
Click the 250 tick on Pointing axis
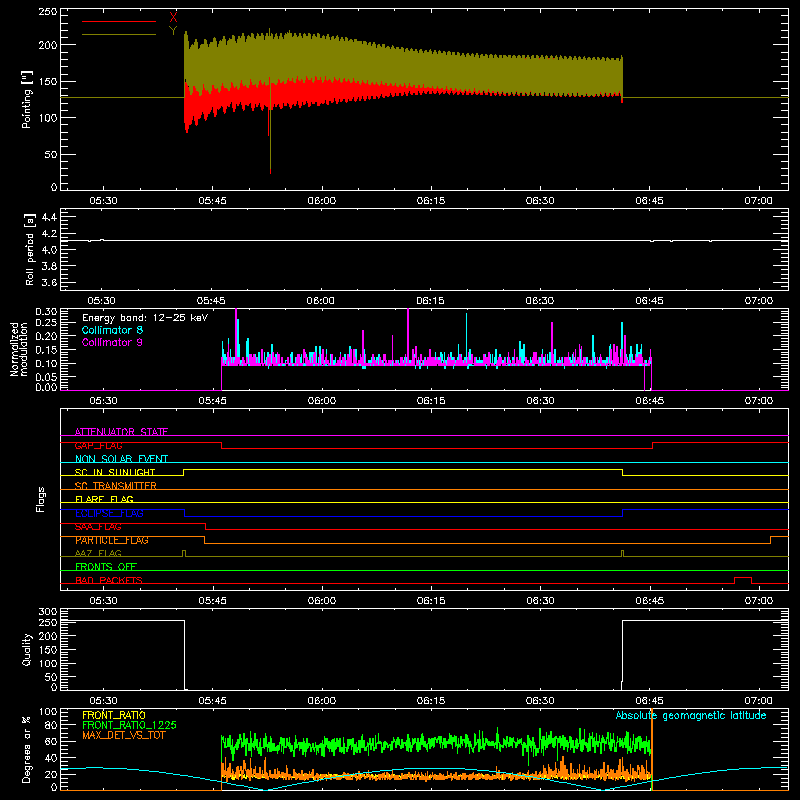pos(48,12)
